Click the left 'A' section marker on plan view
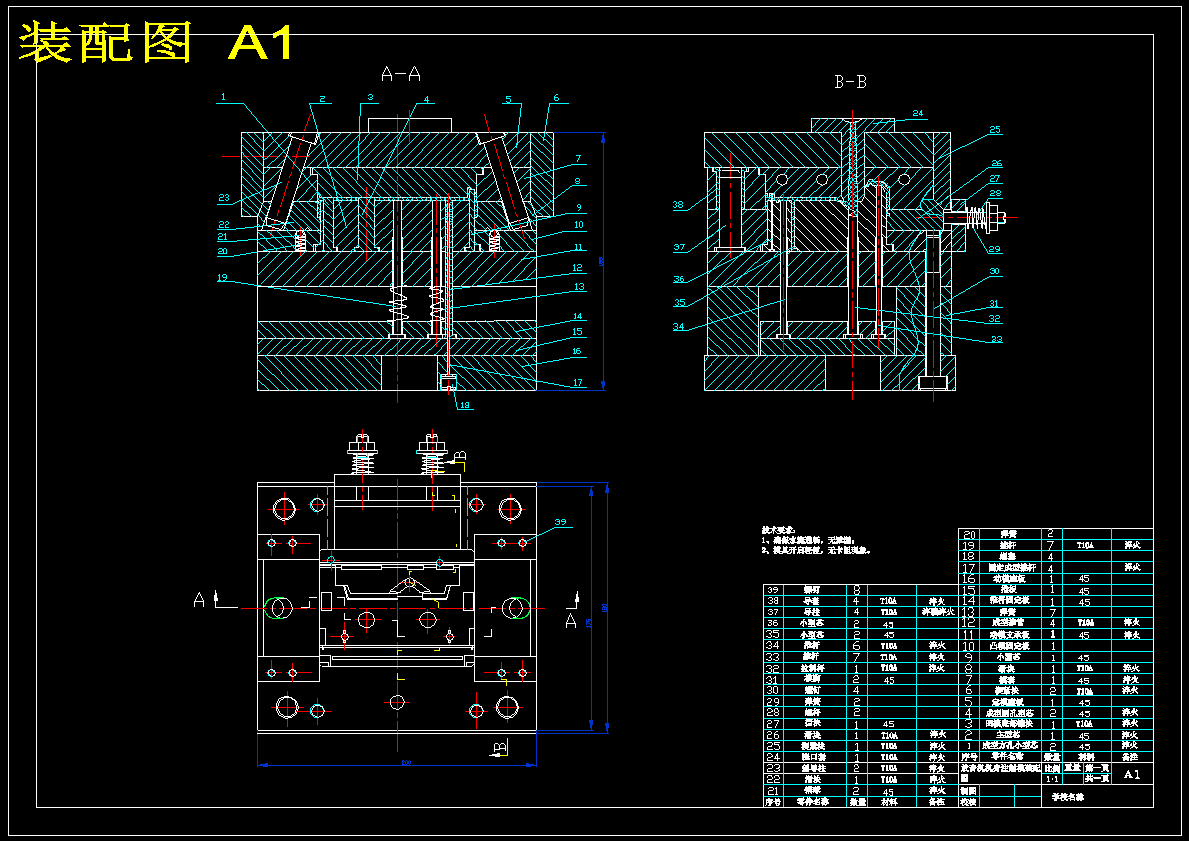The width and height of the screenshot is (1189, 841). [200, 600]
